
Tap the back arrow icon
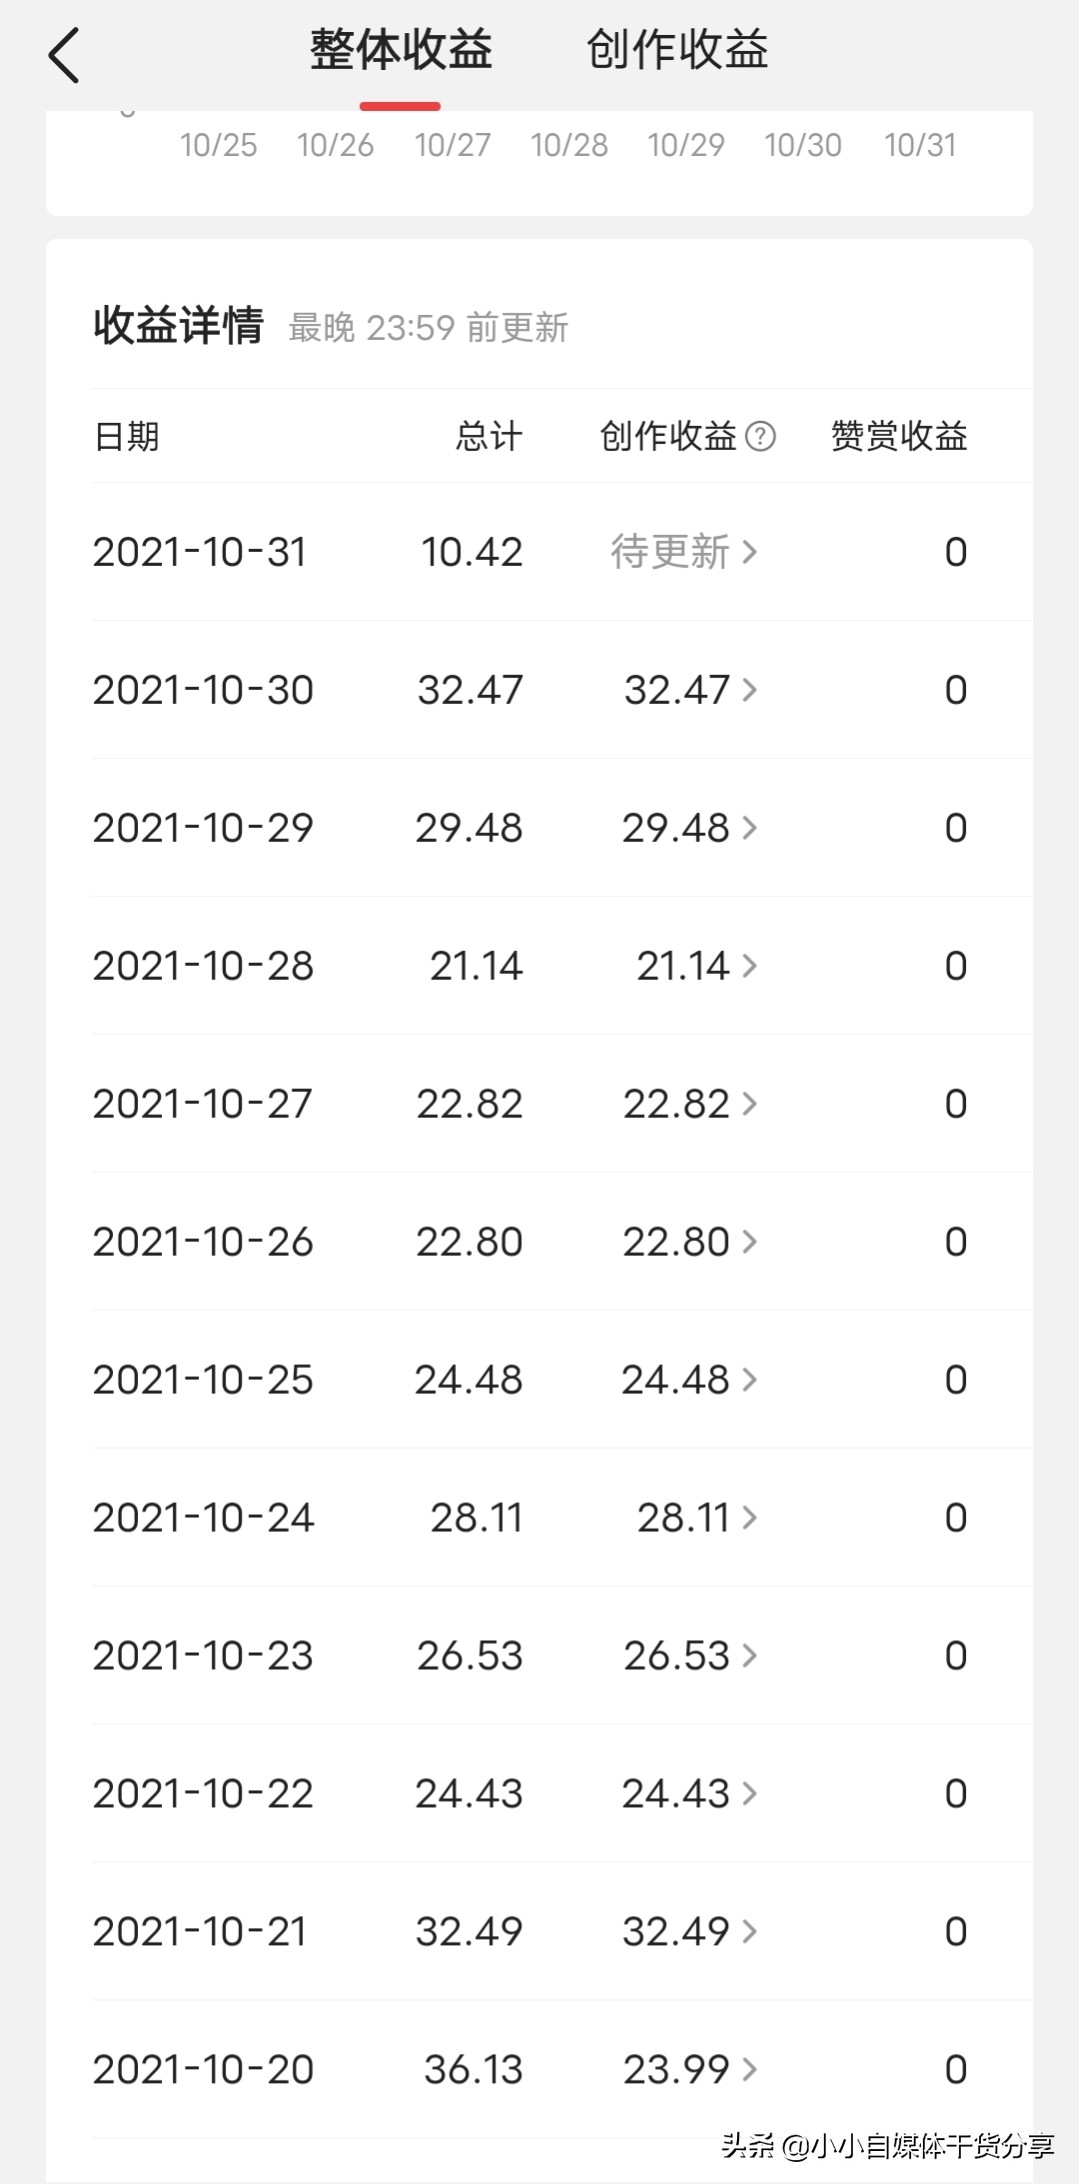click(x=64, y=55)
